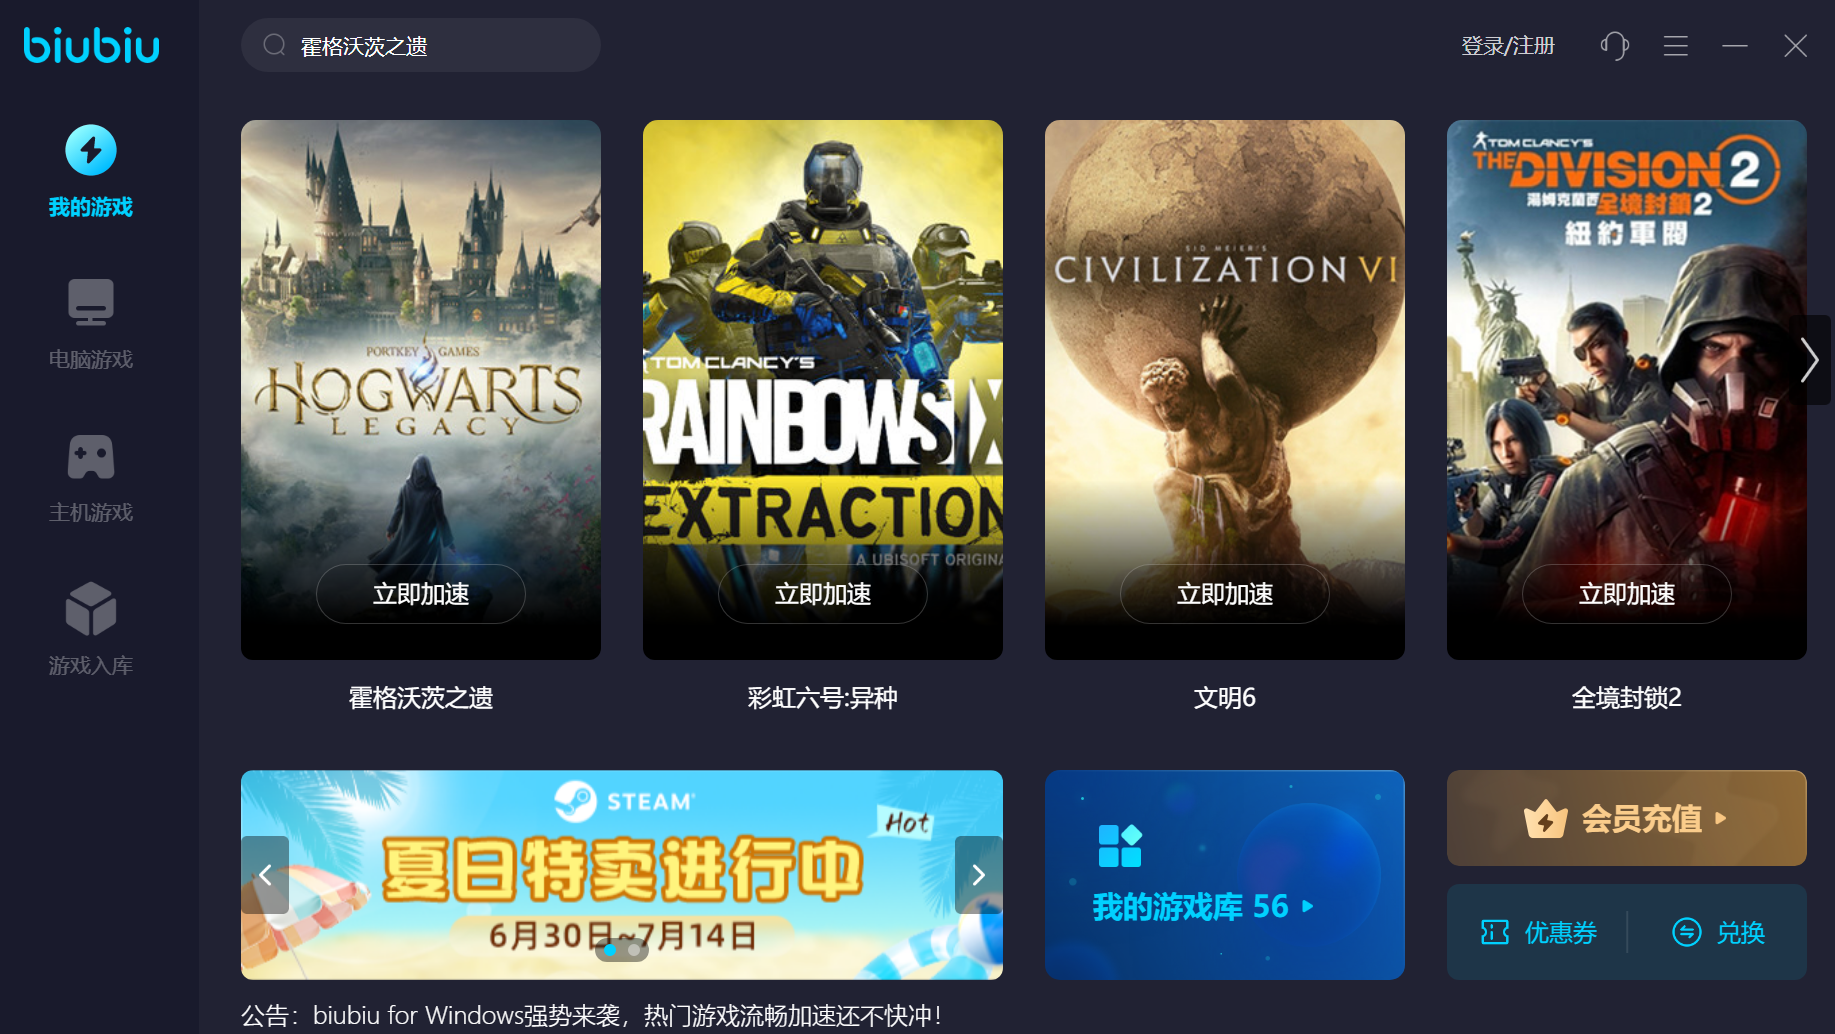This screenshot has height=1034, width=1835.
Task: Start 立即加速 for Rainbow Six Extraction
Action: pyautogui.click(x=823, y=594)
